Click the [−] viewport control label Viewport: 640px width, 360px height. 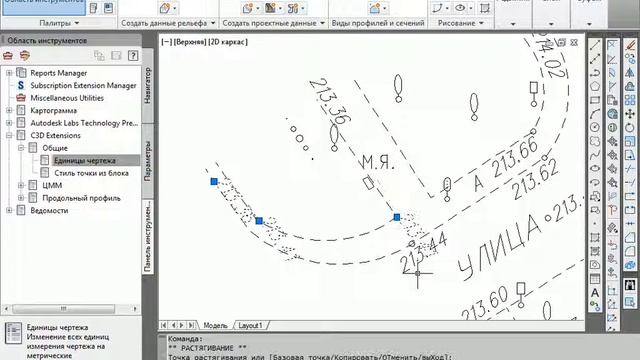click(x=167, y=42)
